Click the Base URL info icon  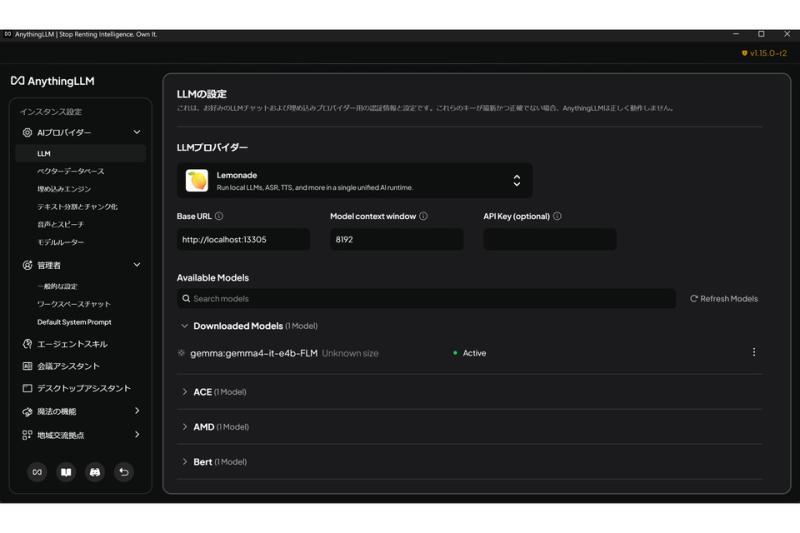(x=219, y=216)
